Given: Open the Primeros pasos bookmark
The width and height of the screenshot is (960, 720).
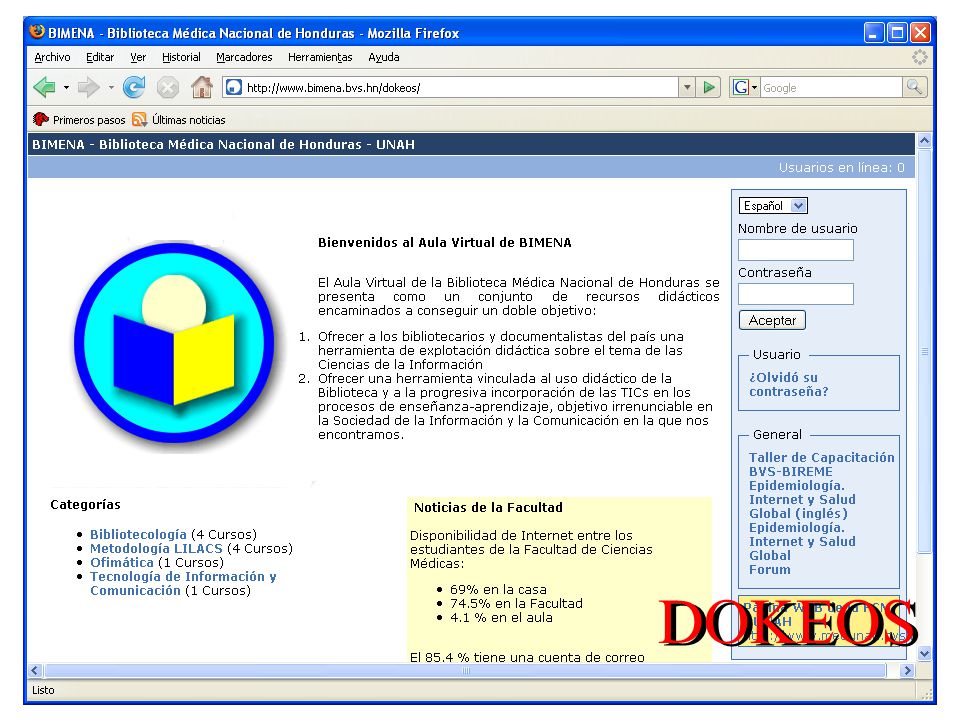Looking at the screenshot, I should pos(79,120).
